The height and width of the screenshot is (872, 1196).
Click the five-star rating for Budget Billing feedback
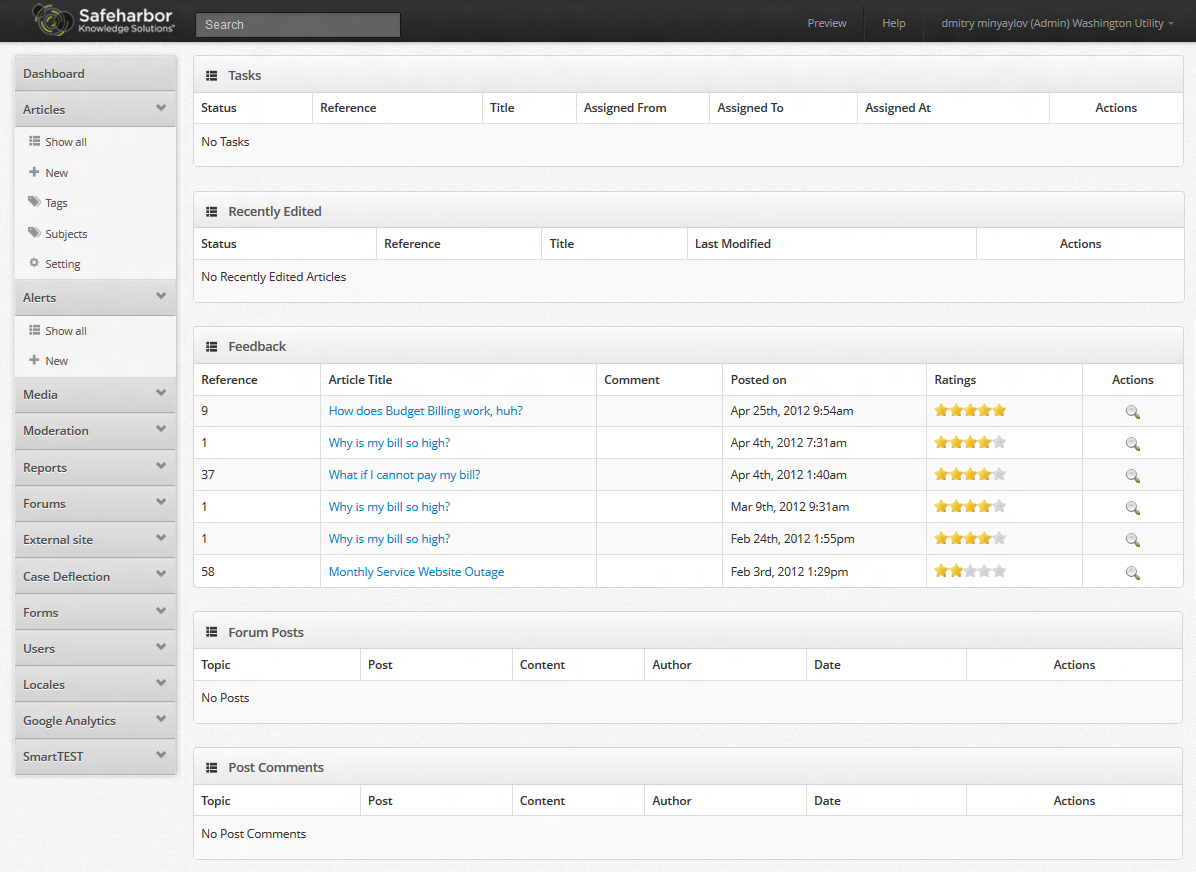(969, 410)
